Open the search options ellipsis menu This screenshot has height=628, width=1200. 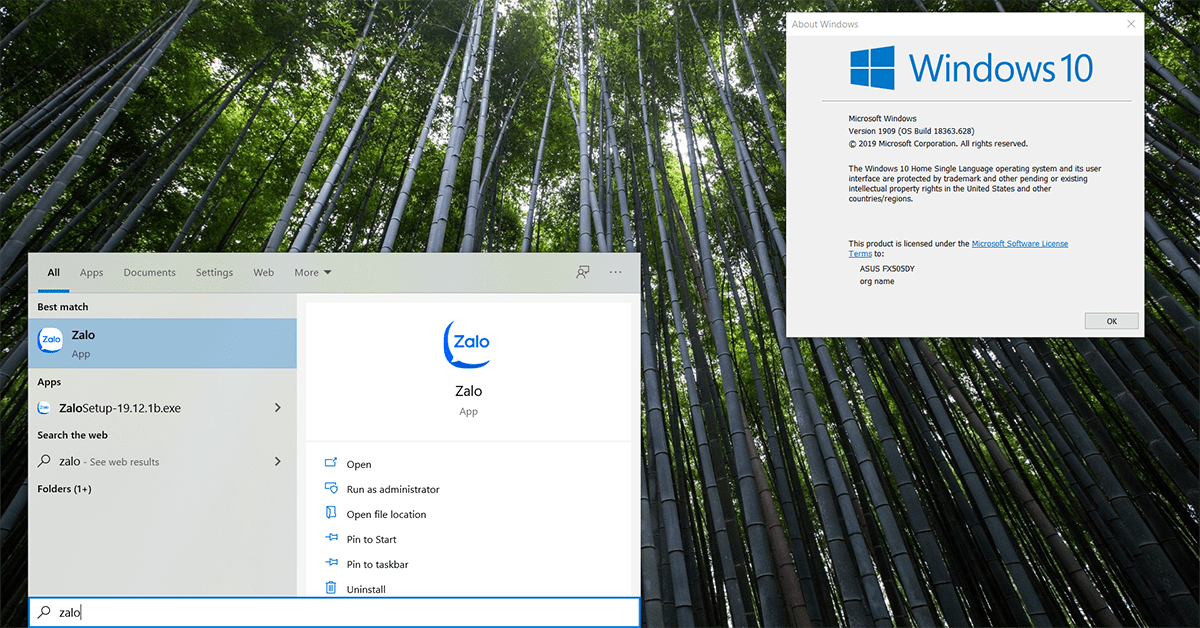(616, 272)
